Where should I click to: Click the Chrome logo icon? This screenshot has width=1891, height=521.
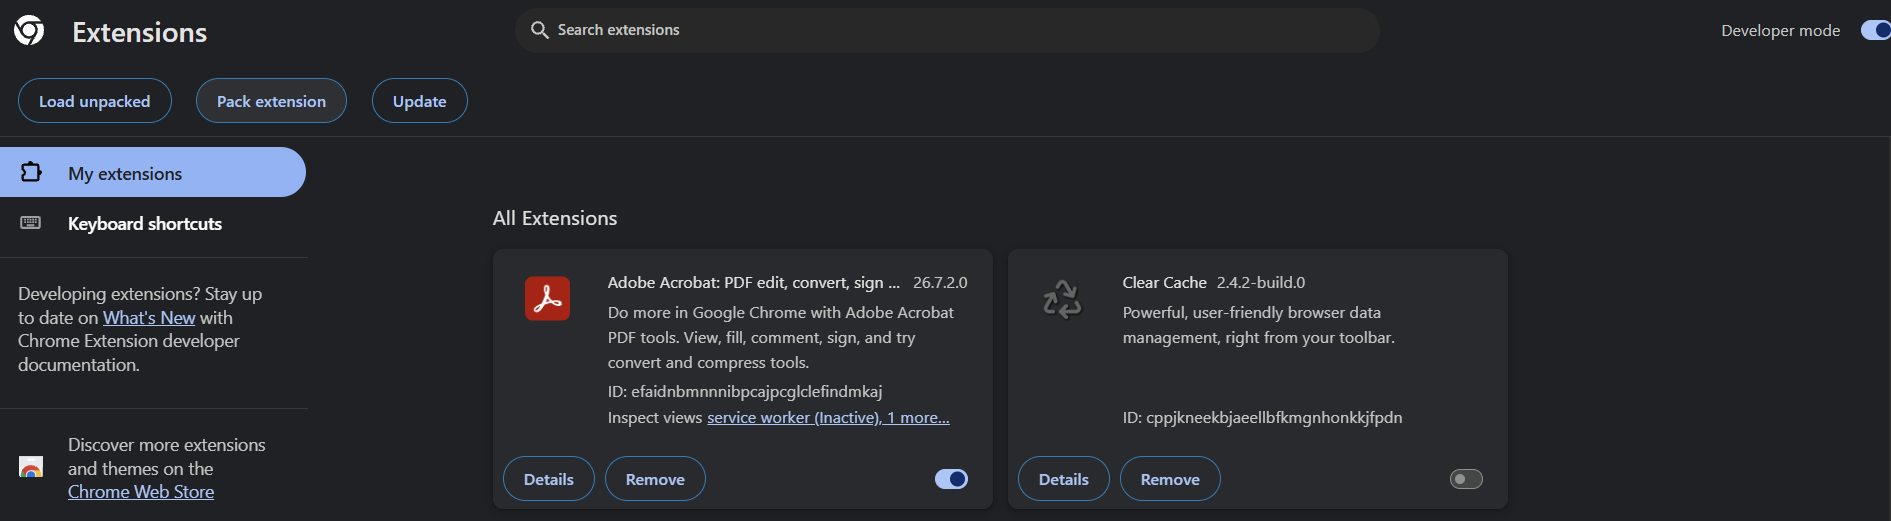click(29, 31)
